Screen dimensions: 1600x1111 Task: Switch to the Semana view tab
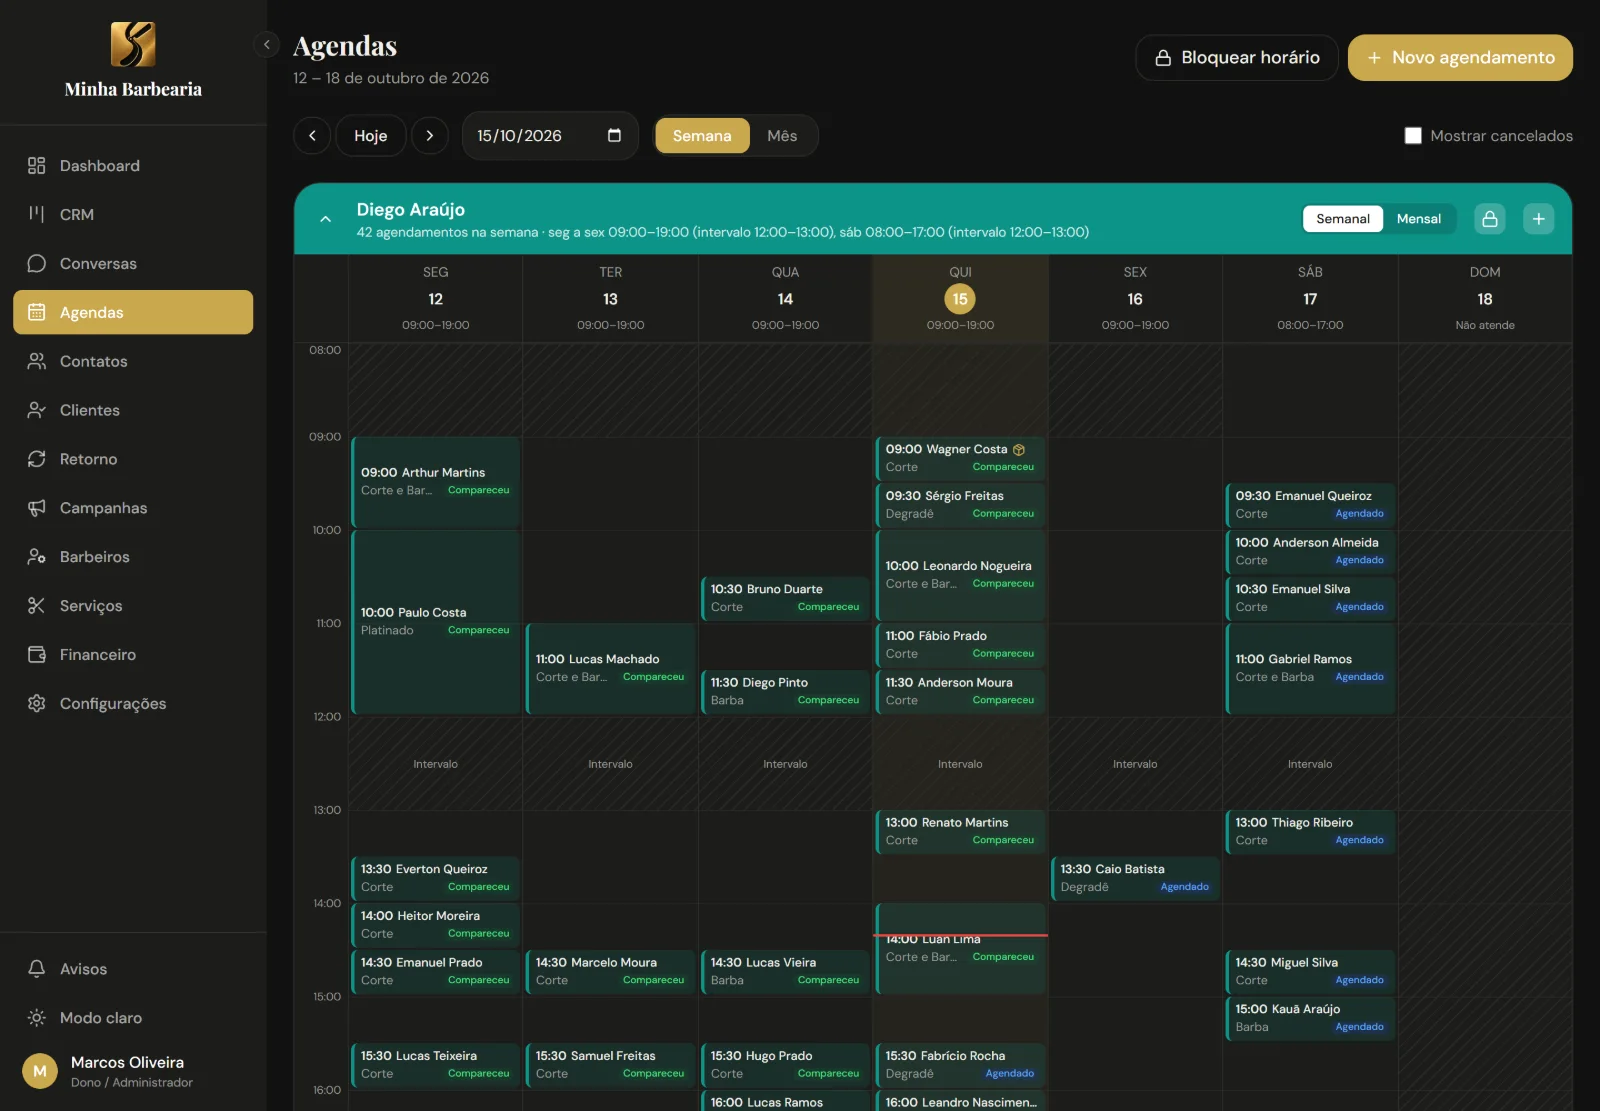[702, 136]
